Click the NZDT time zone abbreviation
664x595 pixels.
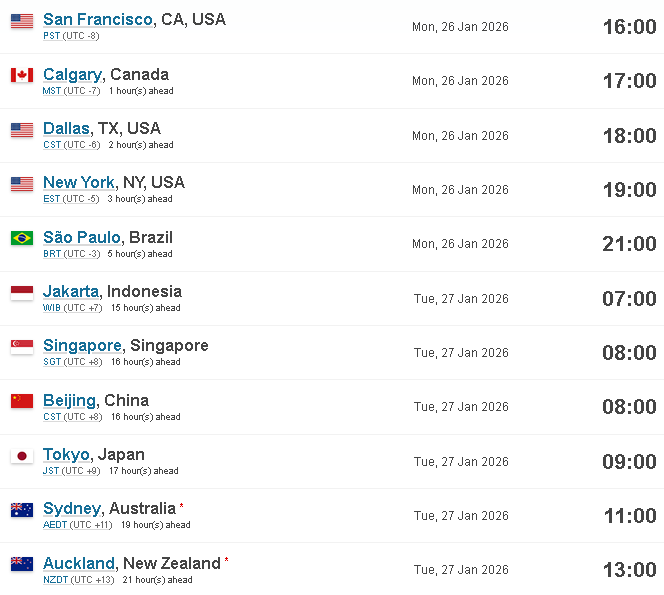click(55, 580)
